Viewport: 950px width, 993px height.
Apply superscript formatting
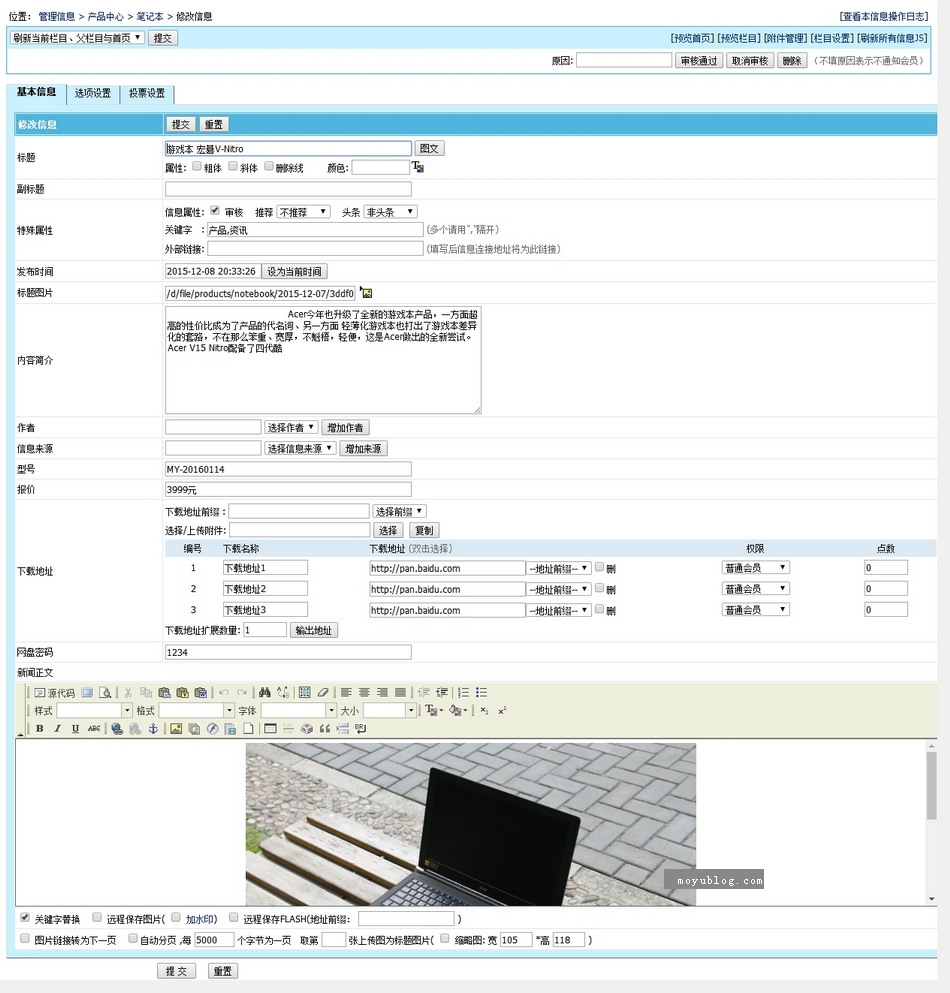click(502, 711)
